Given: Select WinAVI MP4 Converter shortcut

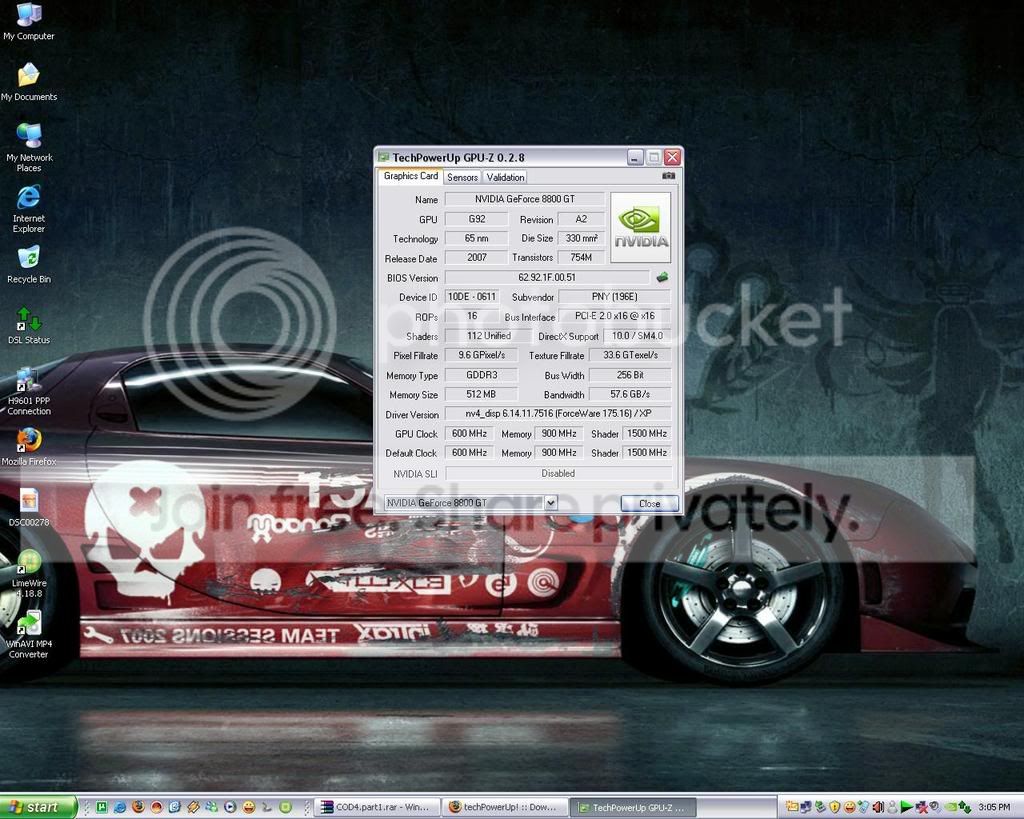Looking at the screenshot, I should (29, 634).
